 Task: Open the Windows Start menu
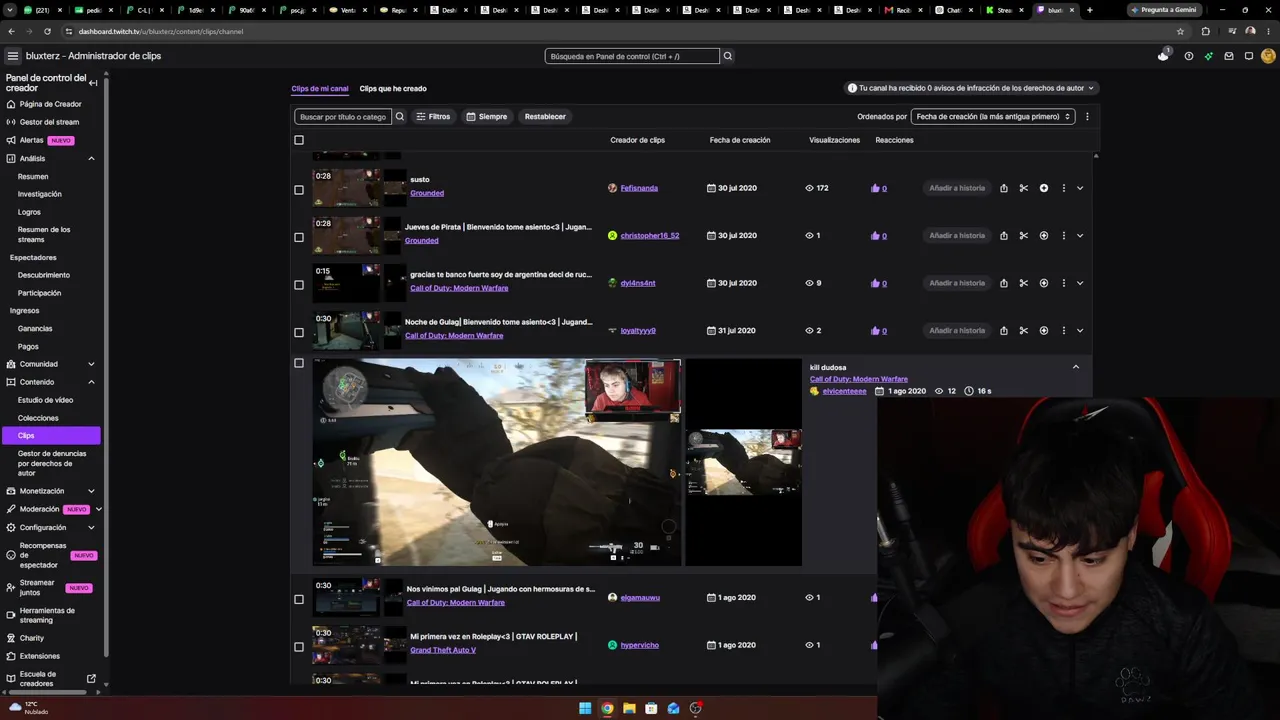click(585, 708)
